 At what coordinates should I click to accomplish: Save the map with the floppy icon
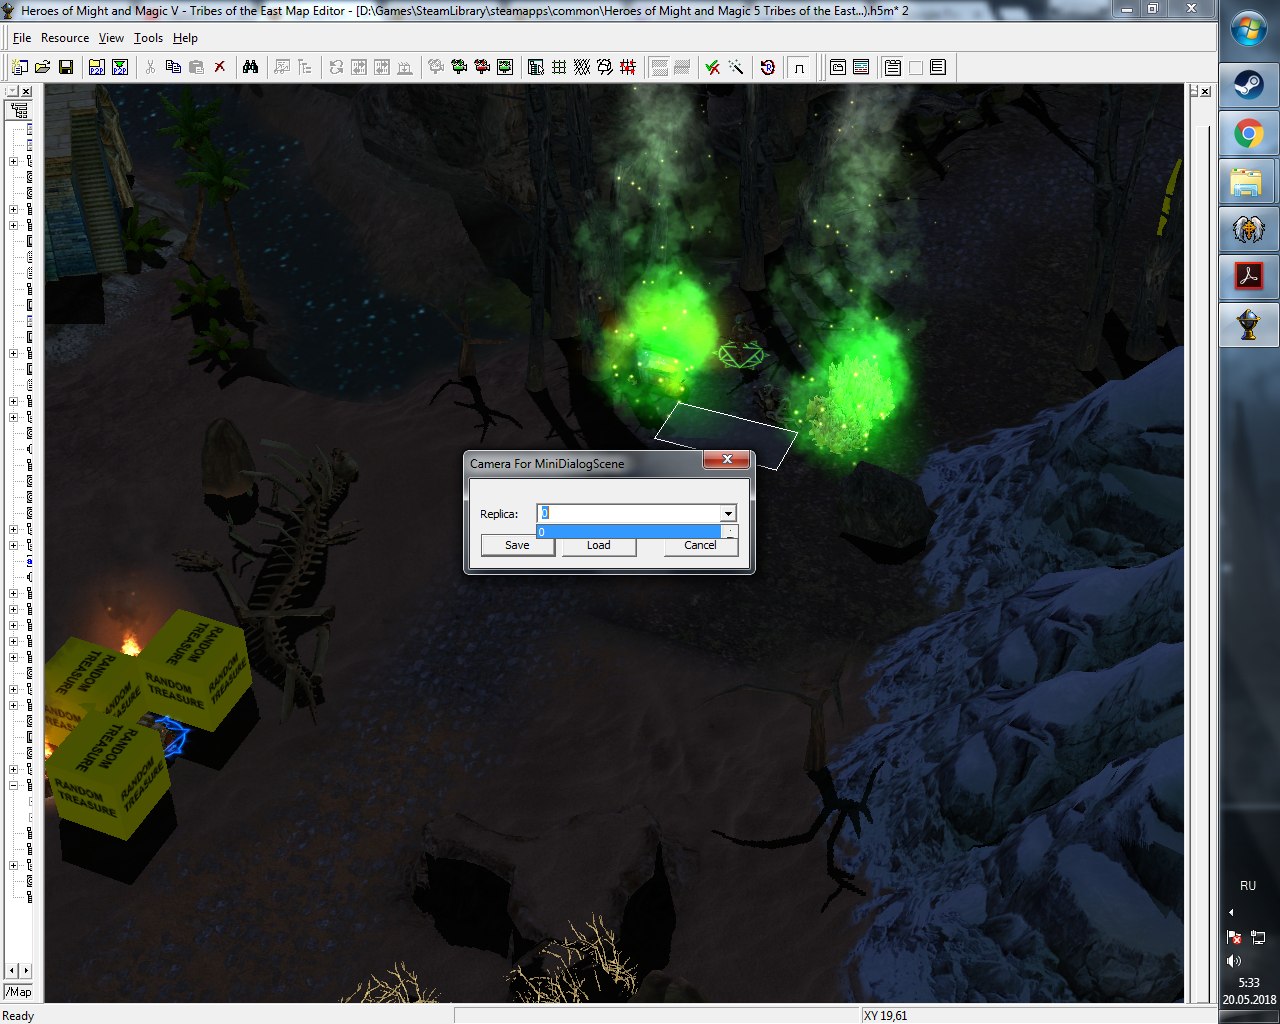[x=66, y=67]
